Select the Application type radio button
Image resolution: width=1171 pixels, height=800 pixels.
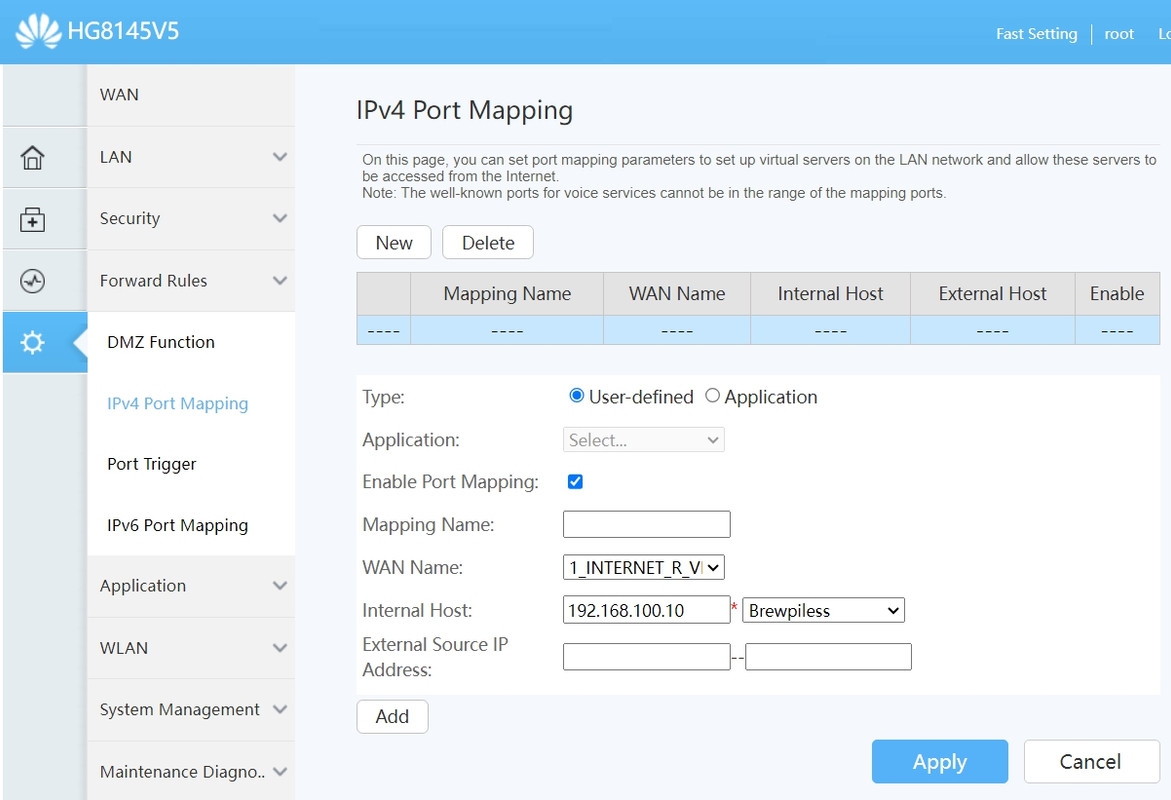[x=712, y=396]
